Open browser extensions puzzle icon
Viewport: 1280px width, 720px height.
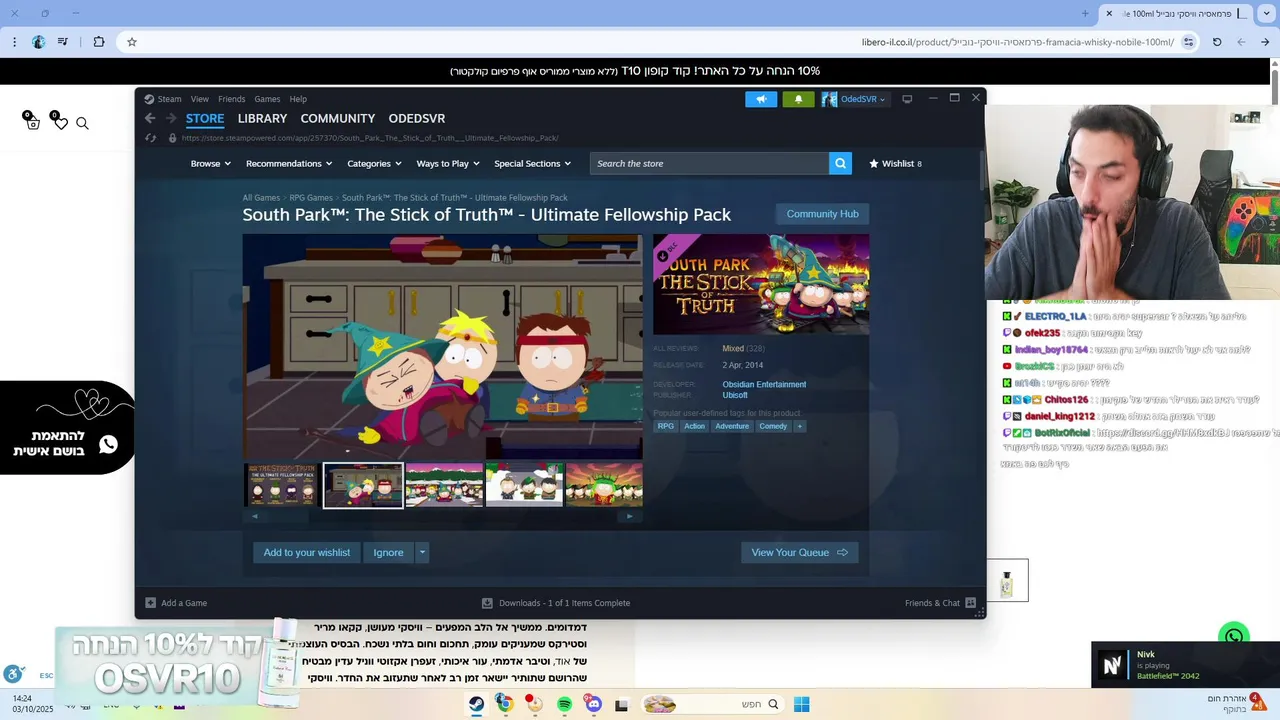tap(98, 42)
